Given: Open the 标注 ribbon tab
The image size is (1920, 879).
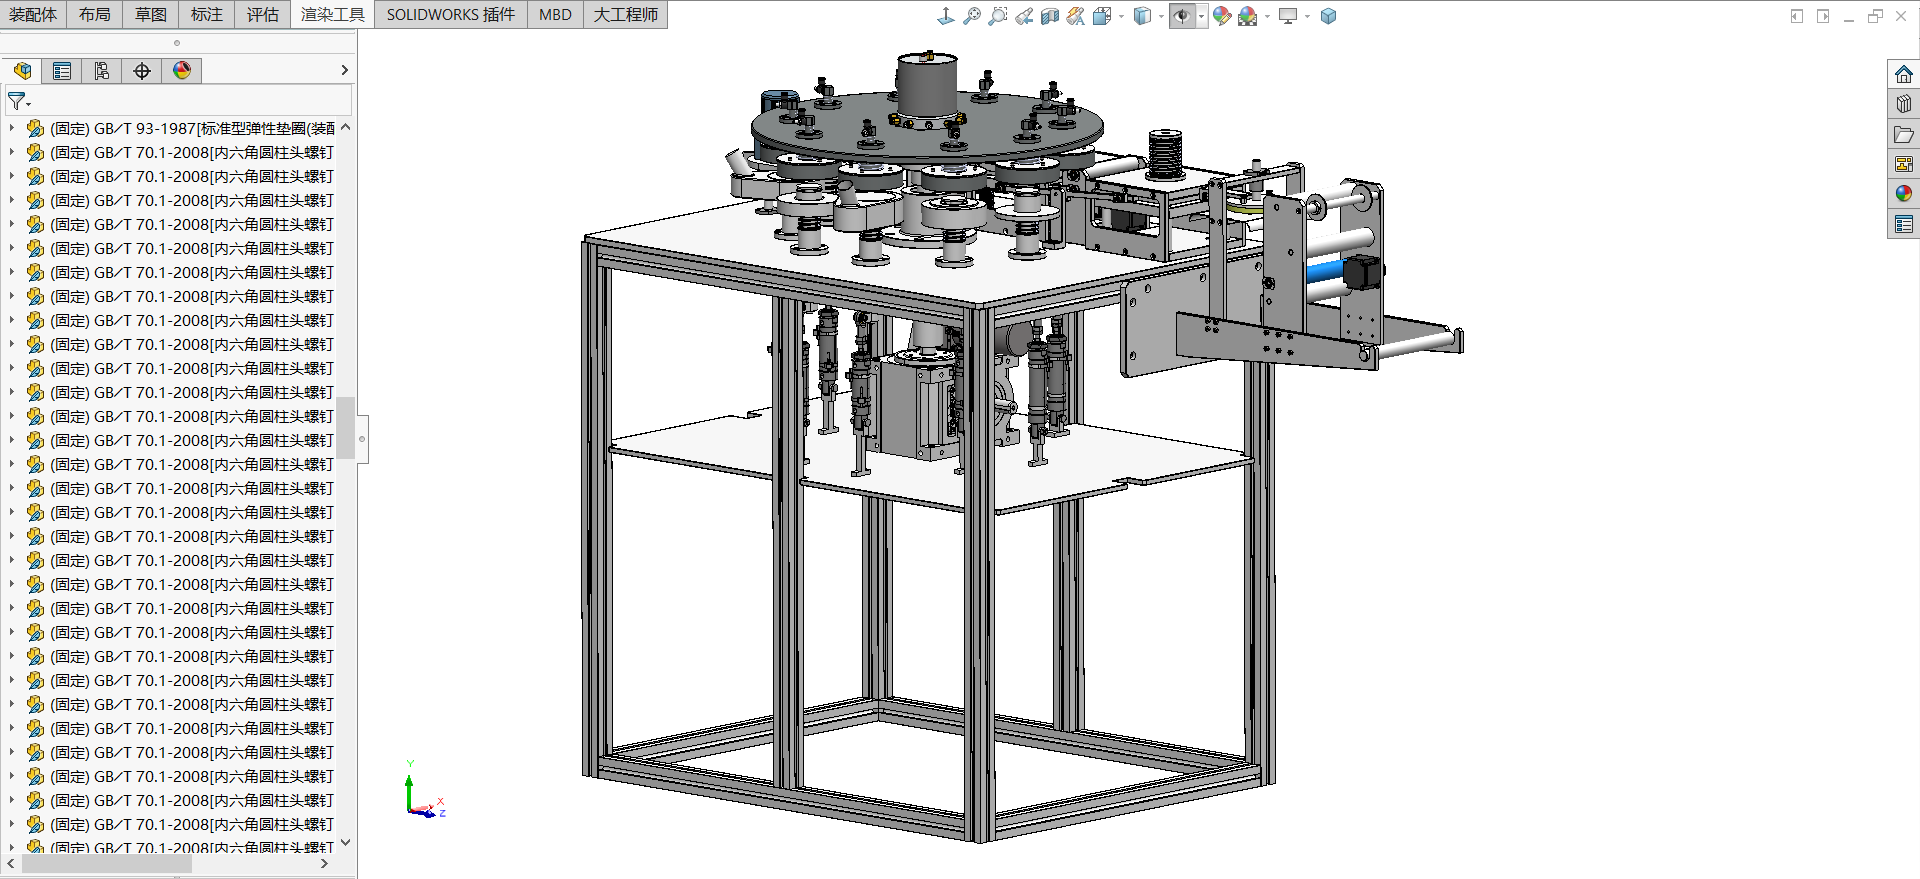Looking at the screenshot, I should (x=207, y=14).
